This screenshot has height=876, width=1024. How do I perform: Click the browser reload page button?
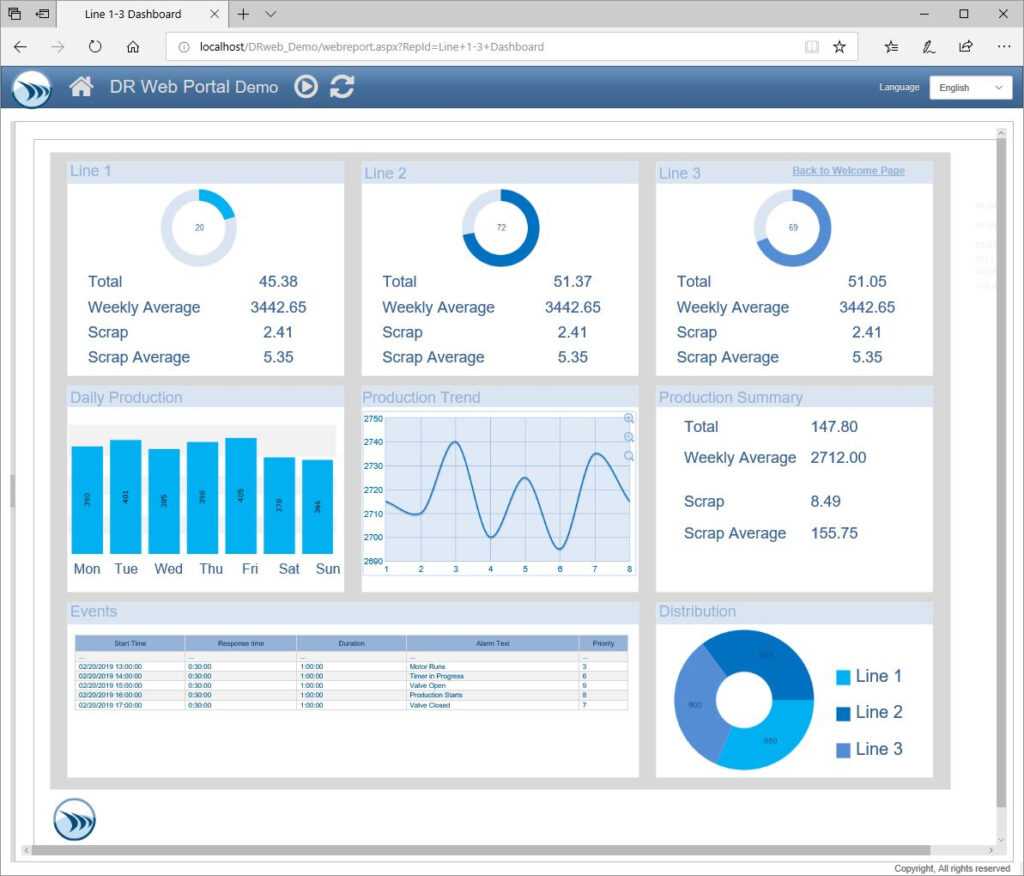(95, 46)
